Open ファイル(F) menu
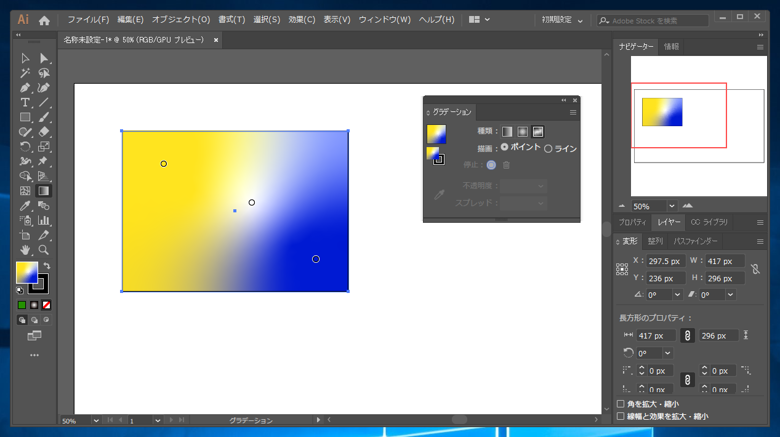 [88, 19]
